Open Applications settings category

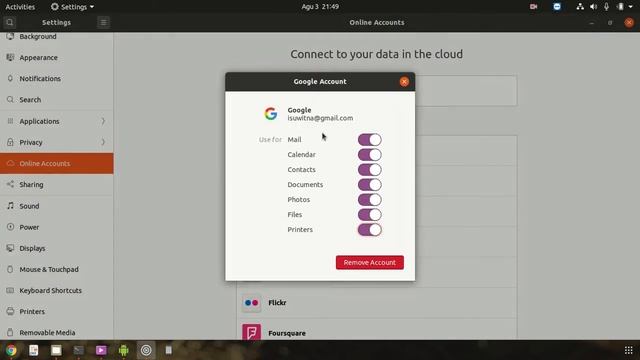pyautogui.click(x=57, y=121)
